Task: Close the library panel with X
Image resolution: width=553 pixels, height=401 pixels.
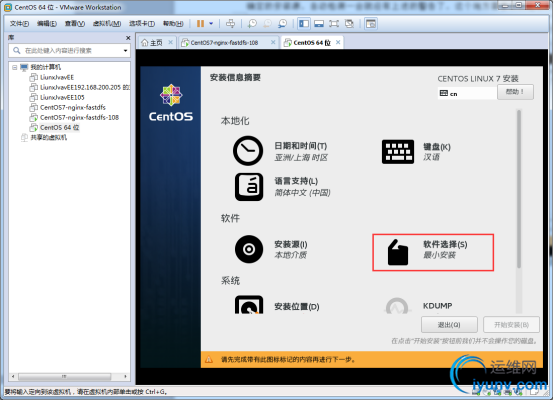Action: 128,38
